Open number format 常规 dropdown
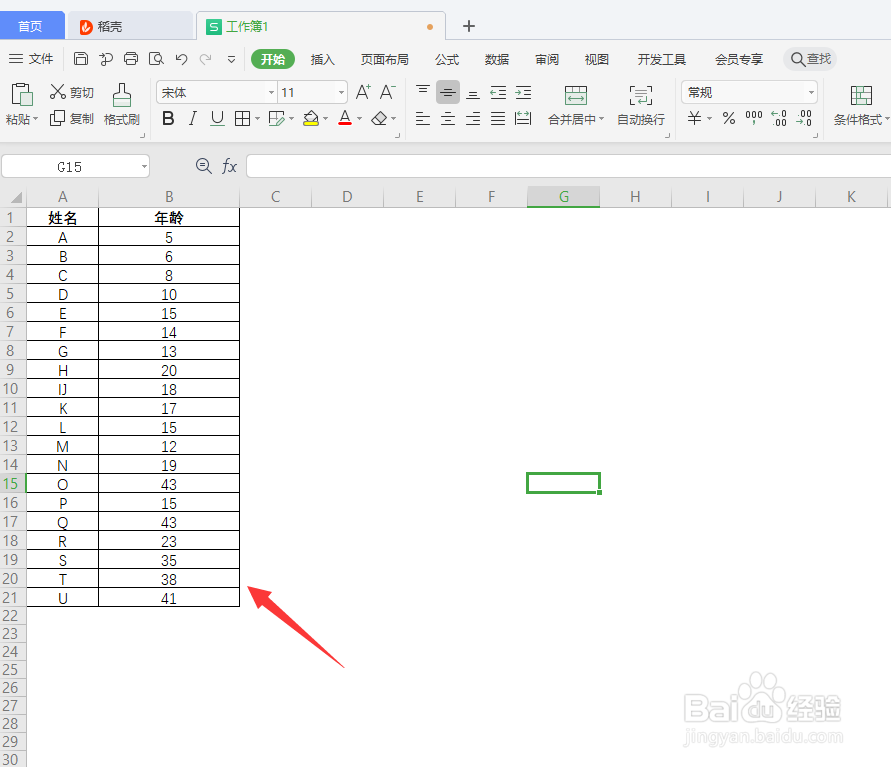The height and width of the screenshot is (767, 891). click(x=811, y=92)
